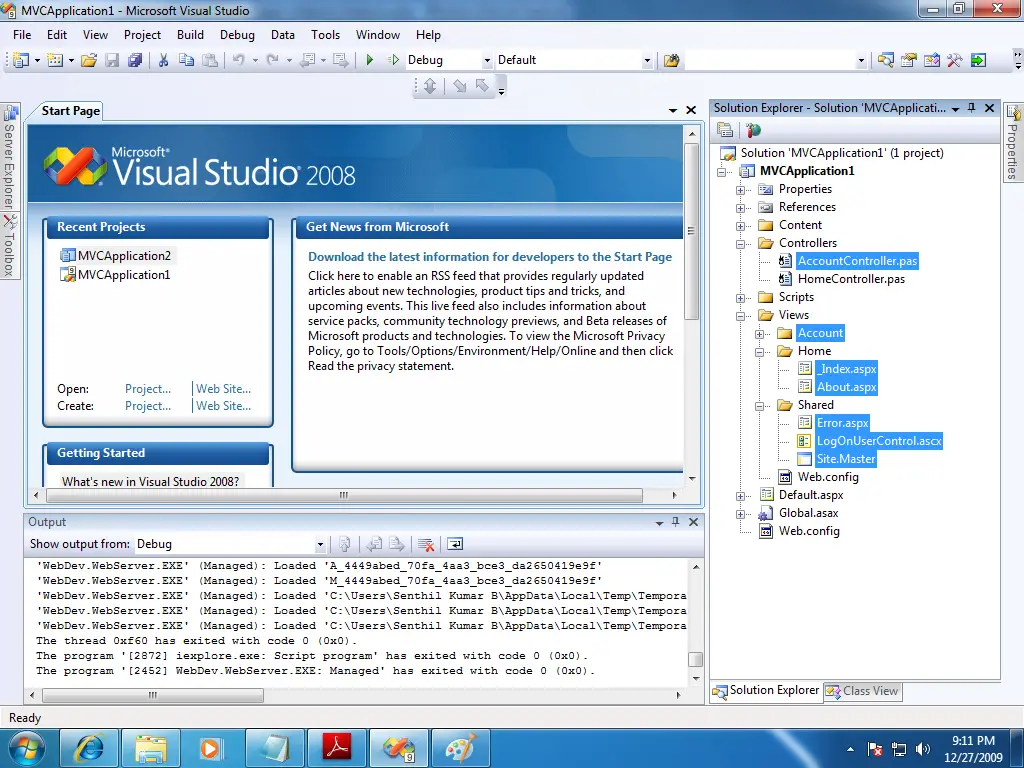The height and width of the screenshot is (768, 1024).
Task: Open the Debug solution configuration dropdown
Action: pyautogui.click(x=487, y=60)
